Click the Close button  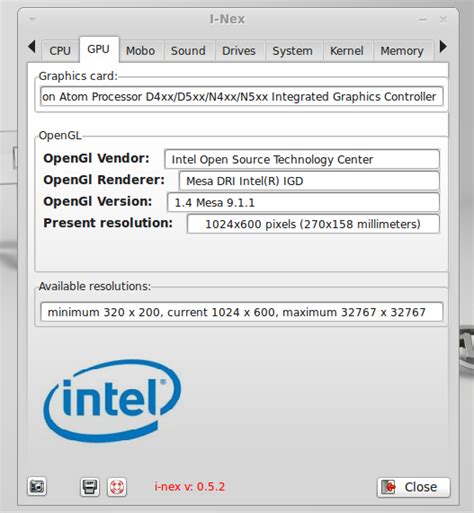tap(414, 487)
